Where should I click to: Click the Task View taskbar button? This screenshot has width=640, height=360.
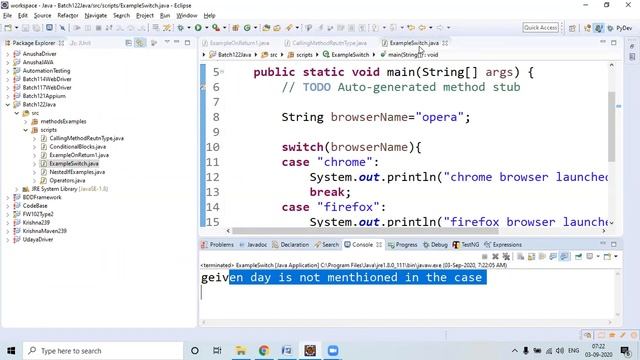pos(217,350)
